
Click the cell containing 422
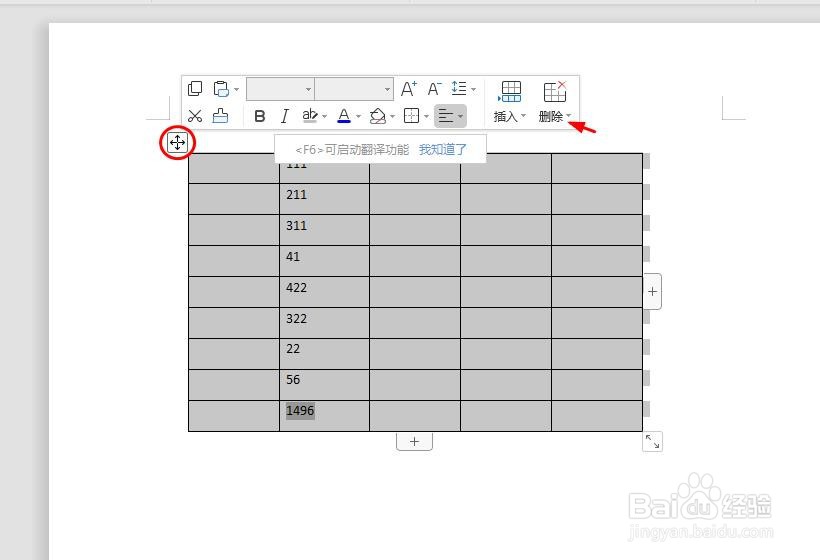[324, 292]
